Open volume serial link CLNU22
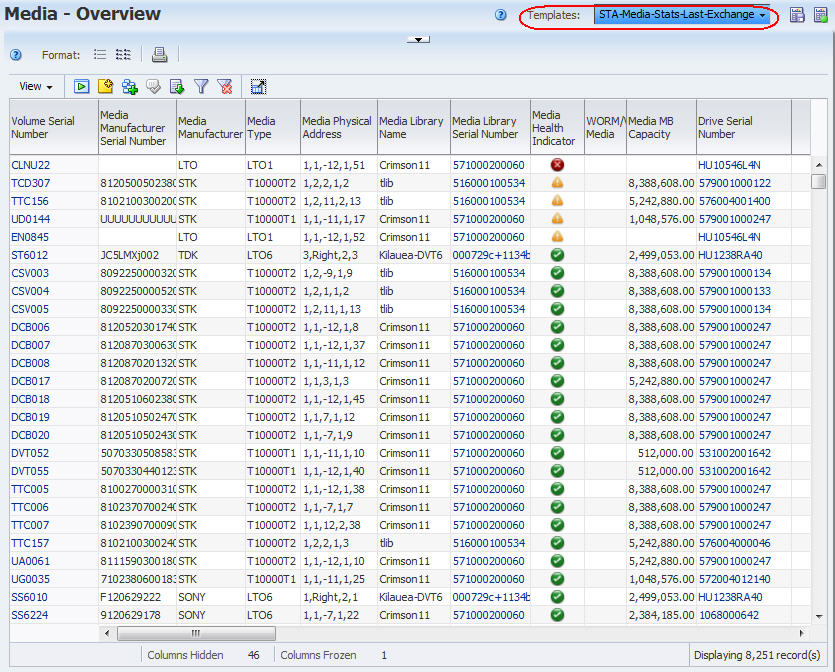 [x=30, y=165]
